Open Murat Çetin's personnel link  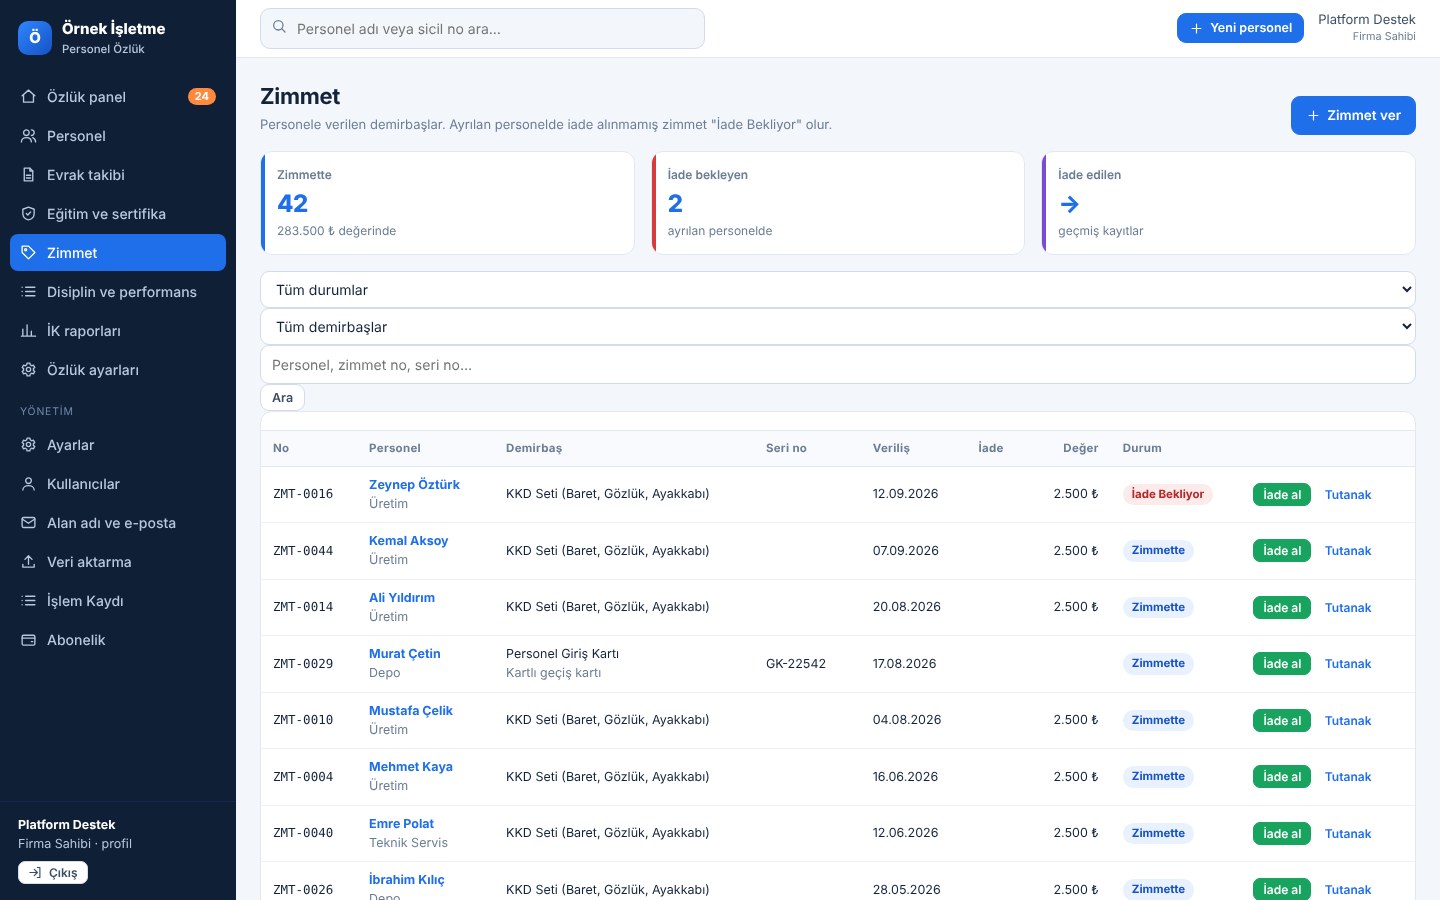pos(405,654)
